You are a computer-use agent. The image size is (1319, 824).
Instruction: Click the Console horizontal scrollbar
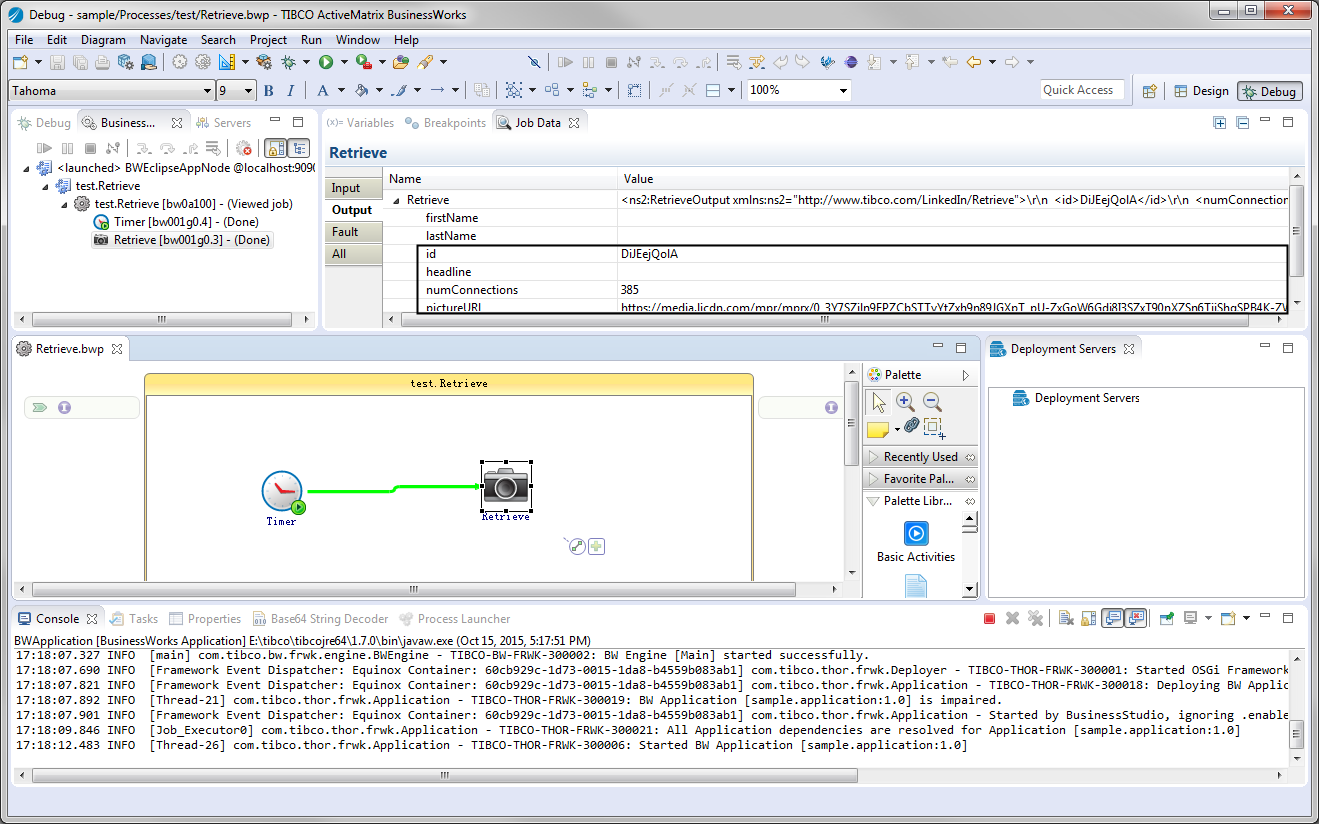[444, 775]
